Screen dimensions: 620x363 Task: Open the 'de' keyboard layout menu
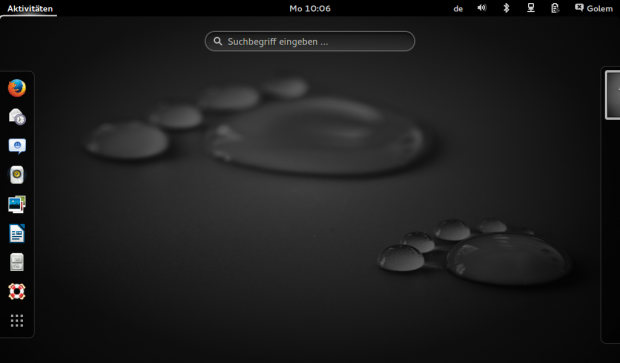[x=458, y=9]
